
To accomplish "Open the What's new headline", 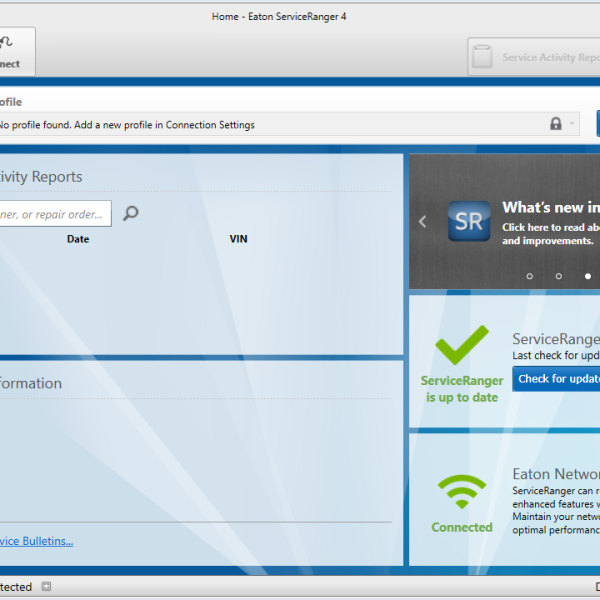I will [x=550, y=208].
